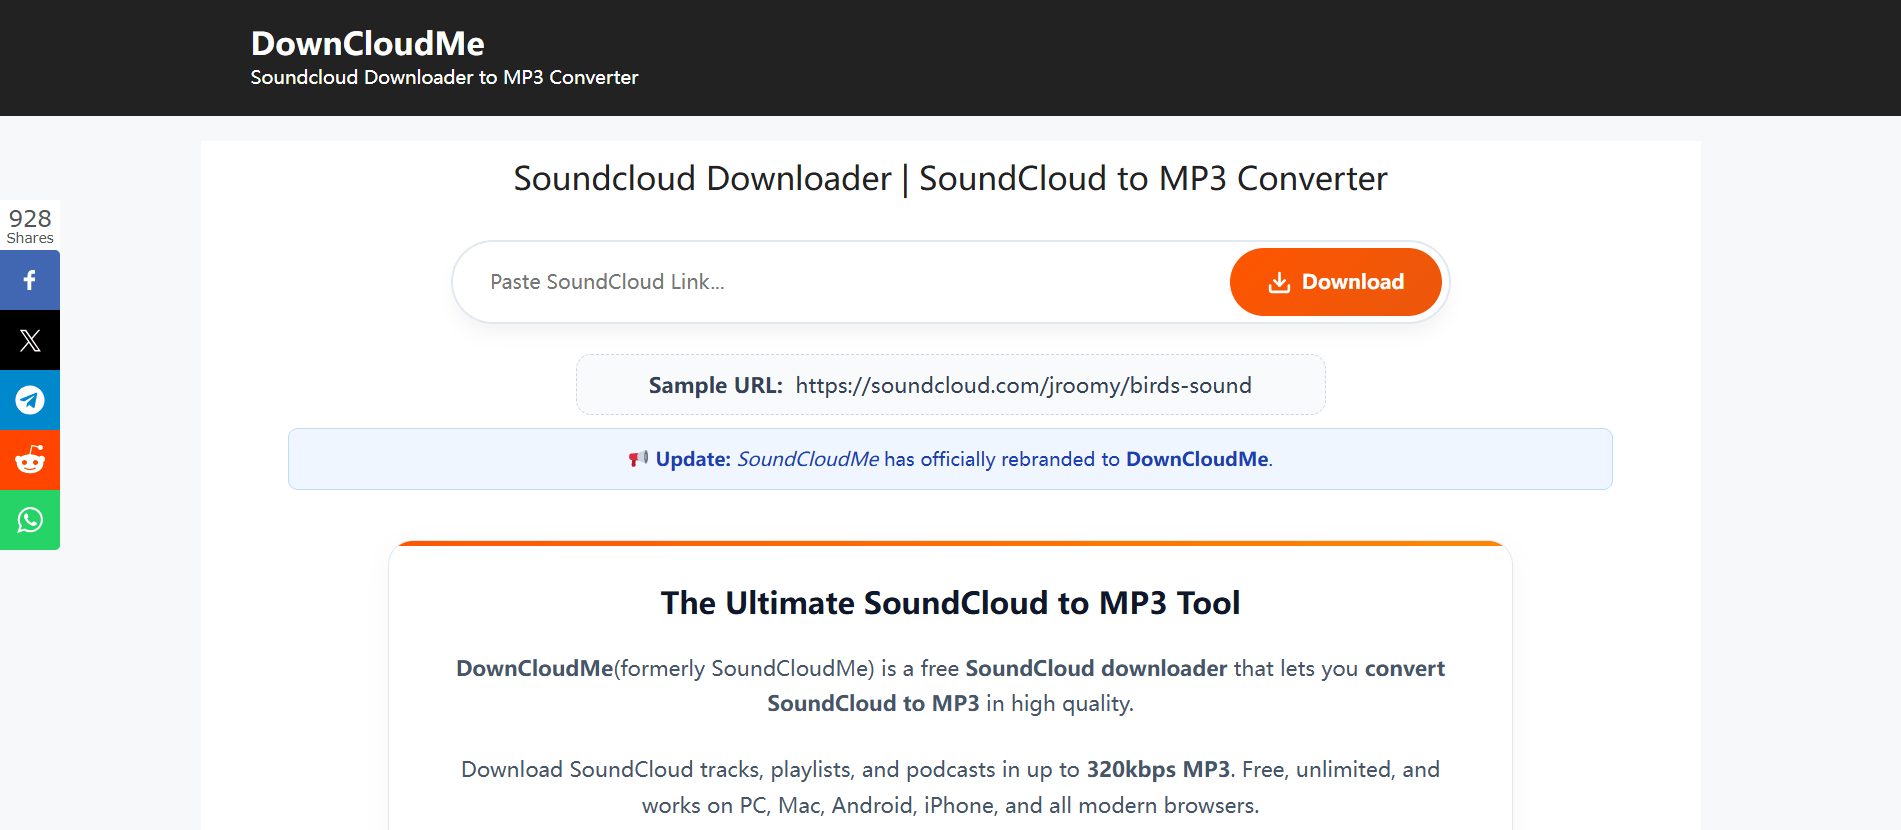Select the sample URL soundcloud.com/jroomy/birds-sound
1901x830 pixels.
tap(1023, 386)
